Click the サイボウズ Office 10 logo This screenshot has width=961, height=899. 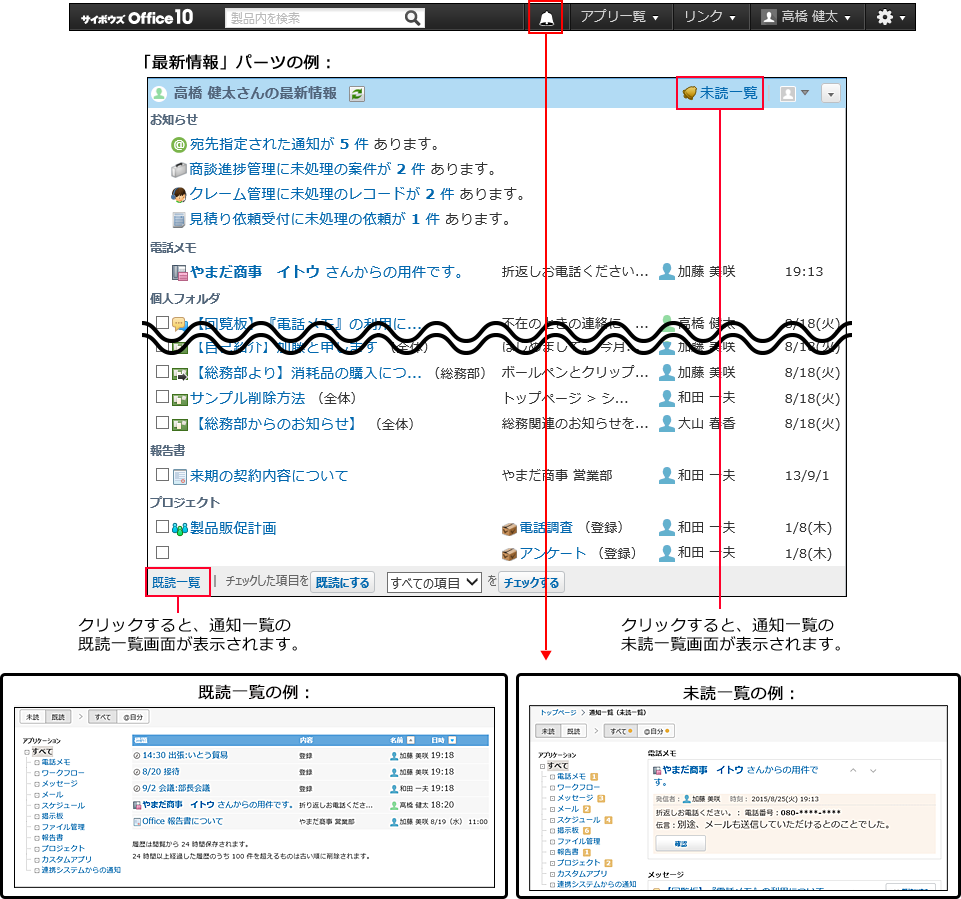click(x=137, y=18)
